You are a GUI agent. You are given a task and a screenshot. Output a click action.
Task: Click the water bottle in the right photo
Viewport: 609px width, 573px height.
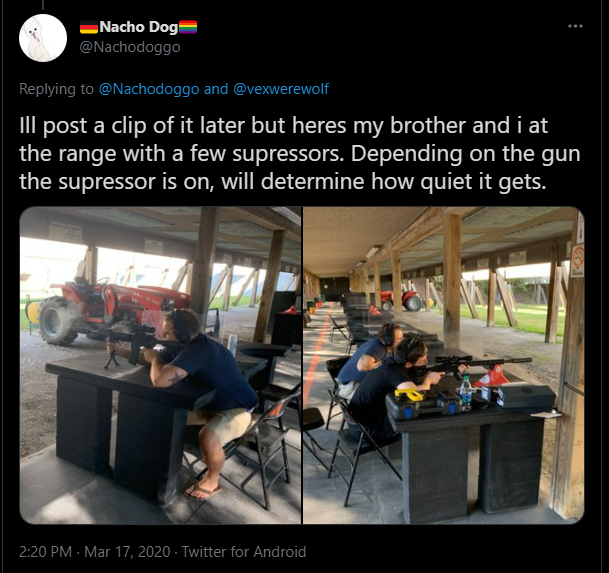(466, 393)
